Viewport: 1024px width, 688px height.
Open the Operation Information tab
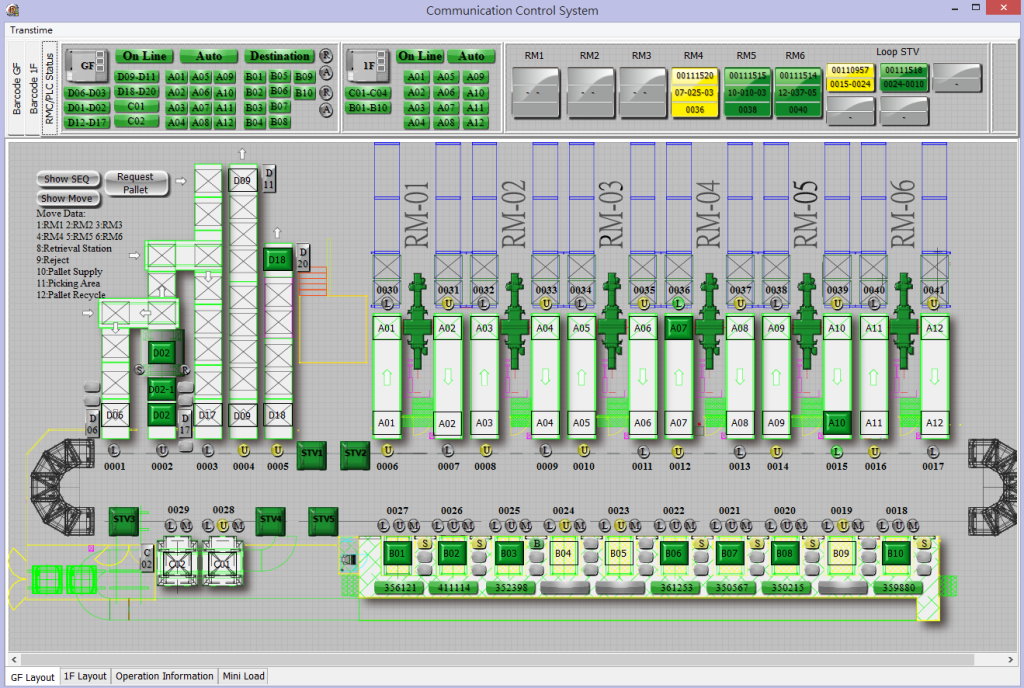[164, 676]
